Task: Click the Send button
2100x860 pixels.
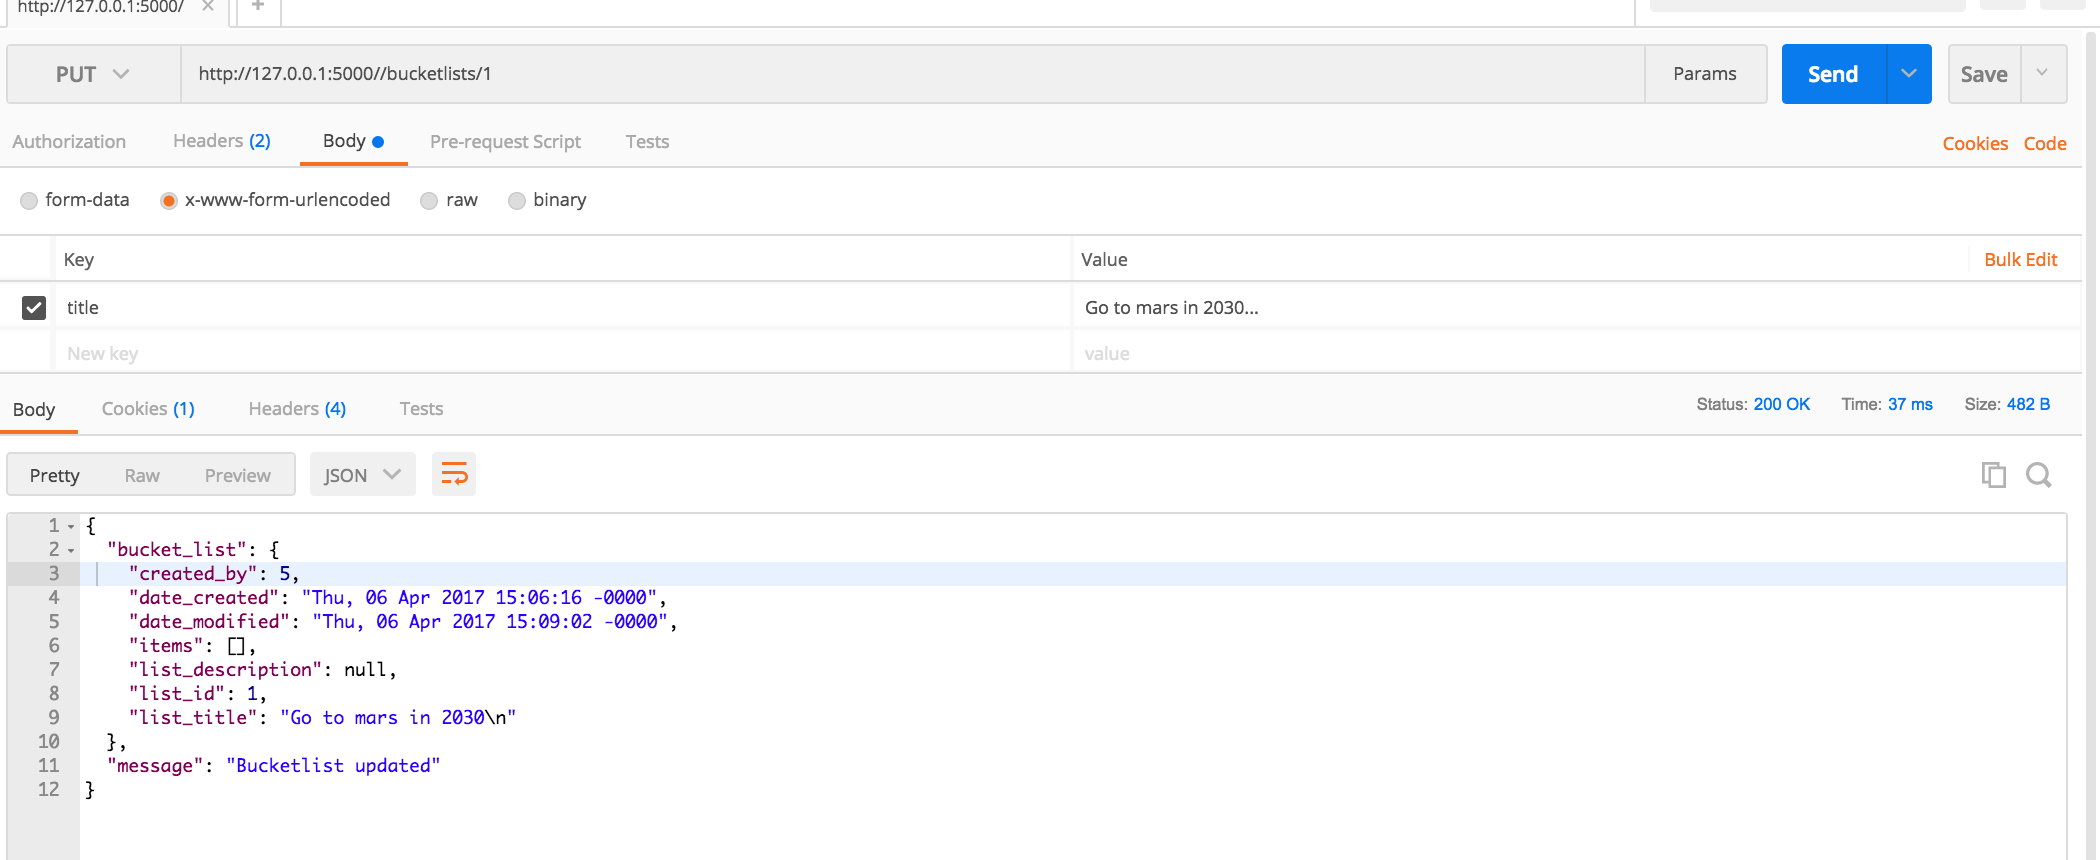Action: pyautogui.click(x=1834, y=74)
